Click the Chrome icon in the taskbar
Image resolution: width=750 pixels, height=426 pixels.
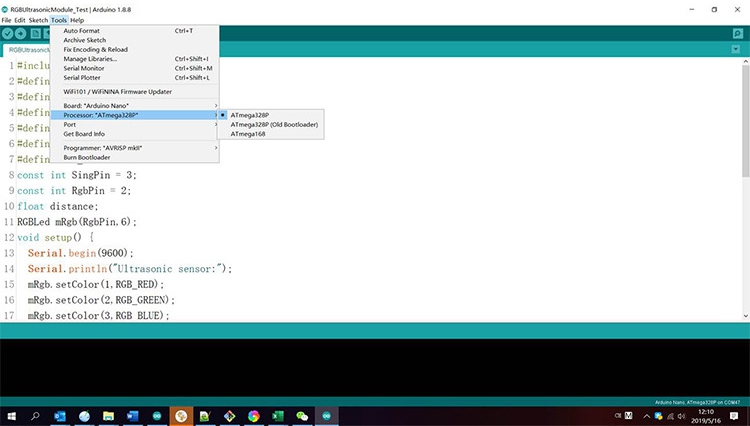[x=253, y=416]
